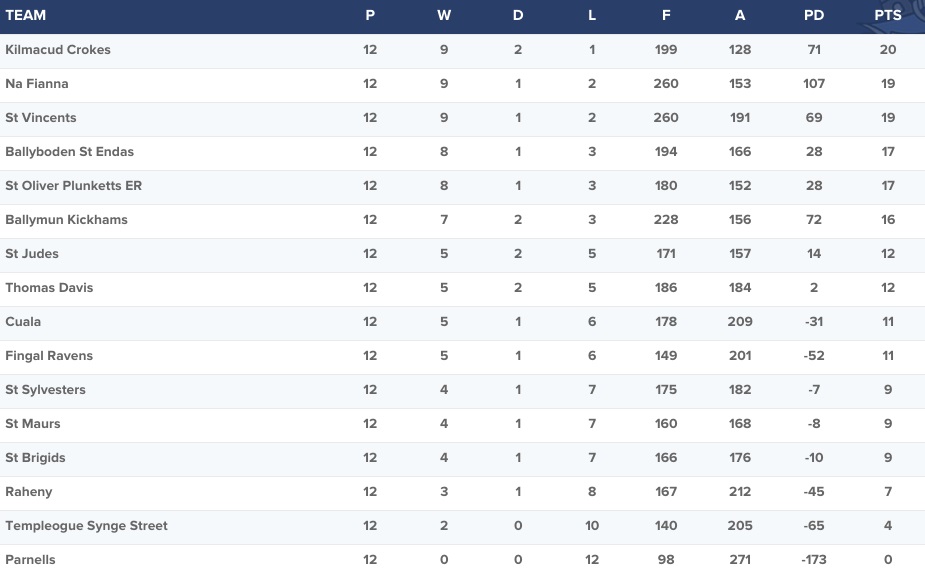
Task: Select the Cuala team name
Action: 23,321
